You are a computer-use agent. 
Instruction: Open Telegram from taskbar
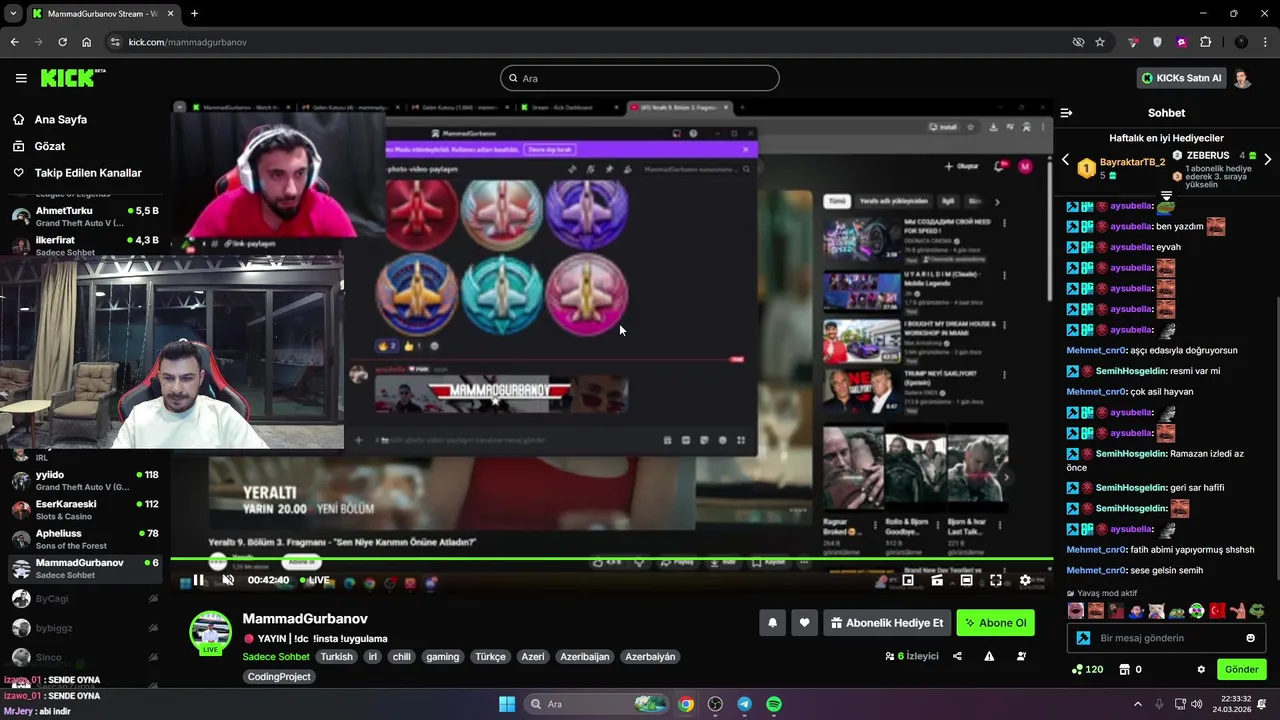[744, 704]
